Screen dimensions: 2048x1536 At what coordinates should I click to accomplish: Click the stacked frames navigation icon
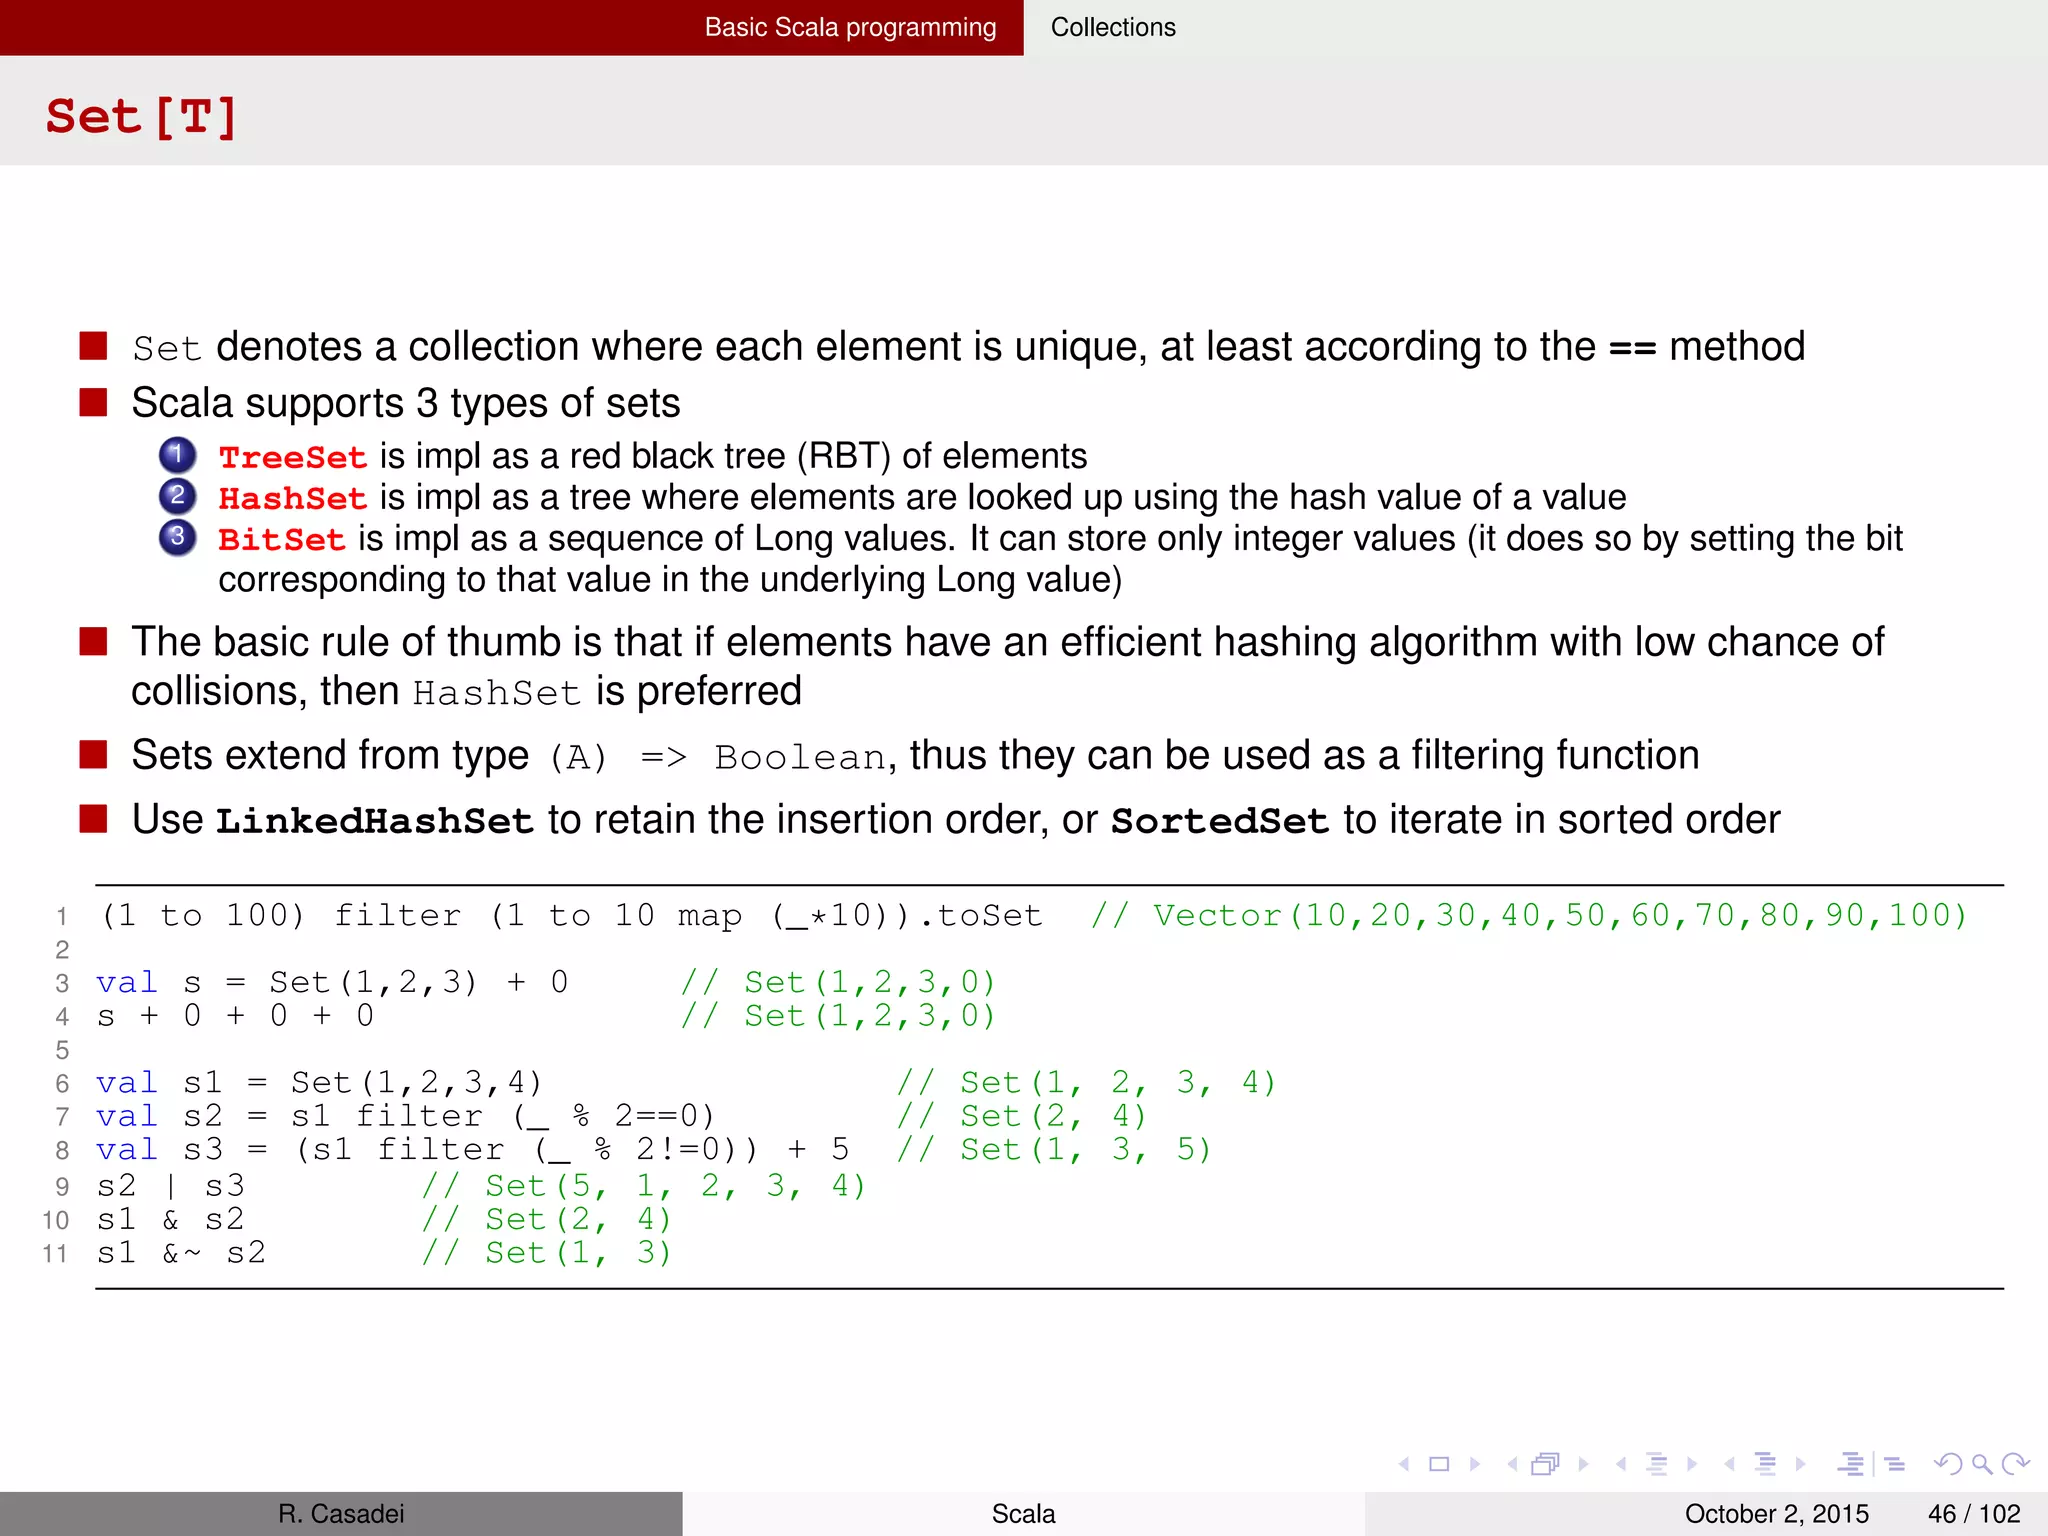click(1546, 1464)
